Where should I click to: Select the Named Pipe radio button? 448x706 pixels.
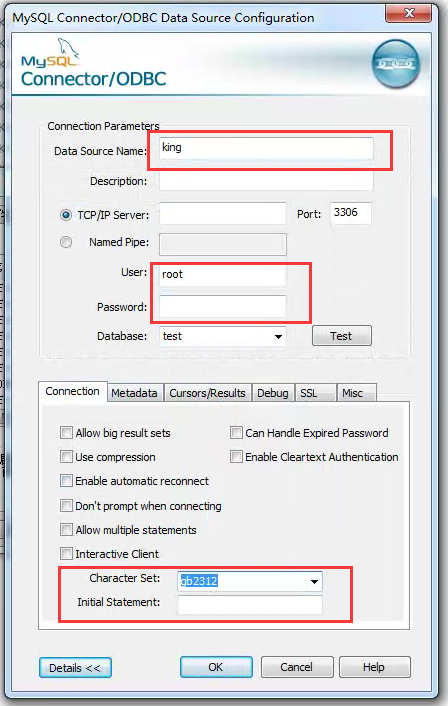click(66, 242)
